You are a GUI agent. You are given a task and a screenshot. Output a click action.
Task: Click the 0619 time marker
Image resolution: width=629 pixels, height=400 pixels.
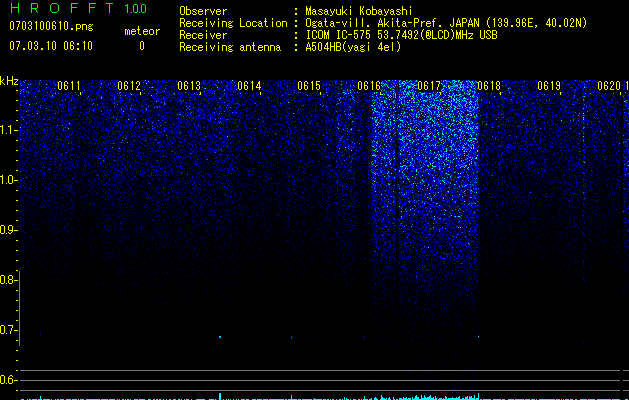(549, 86)
